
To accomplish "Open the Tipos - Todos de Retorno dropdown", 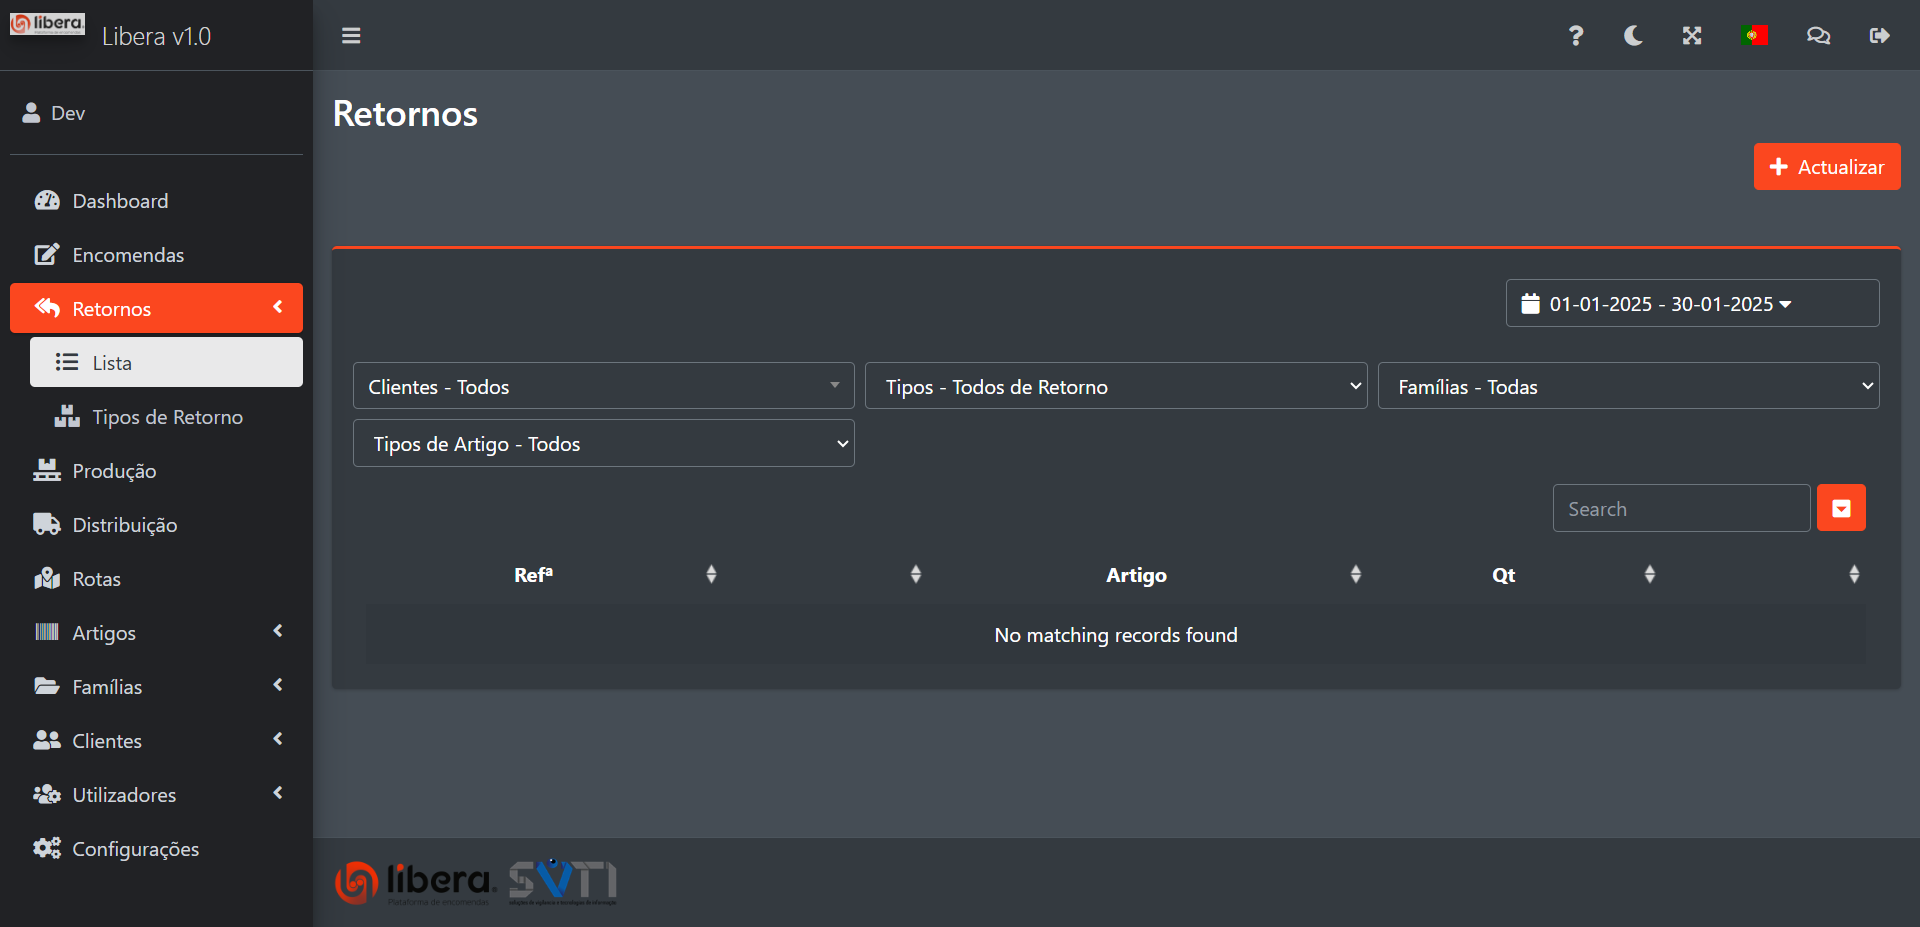I will pos(1115,386).
